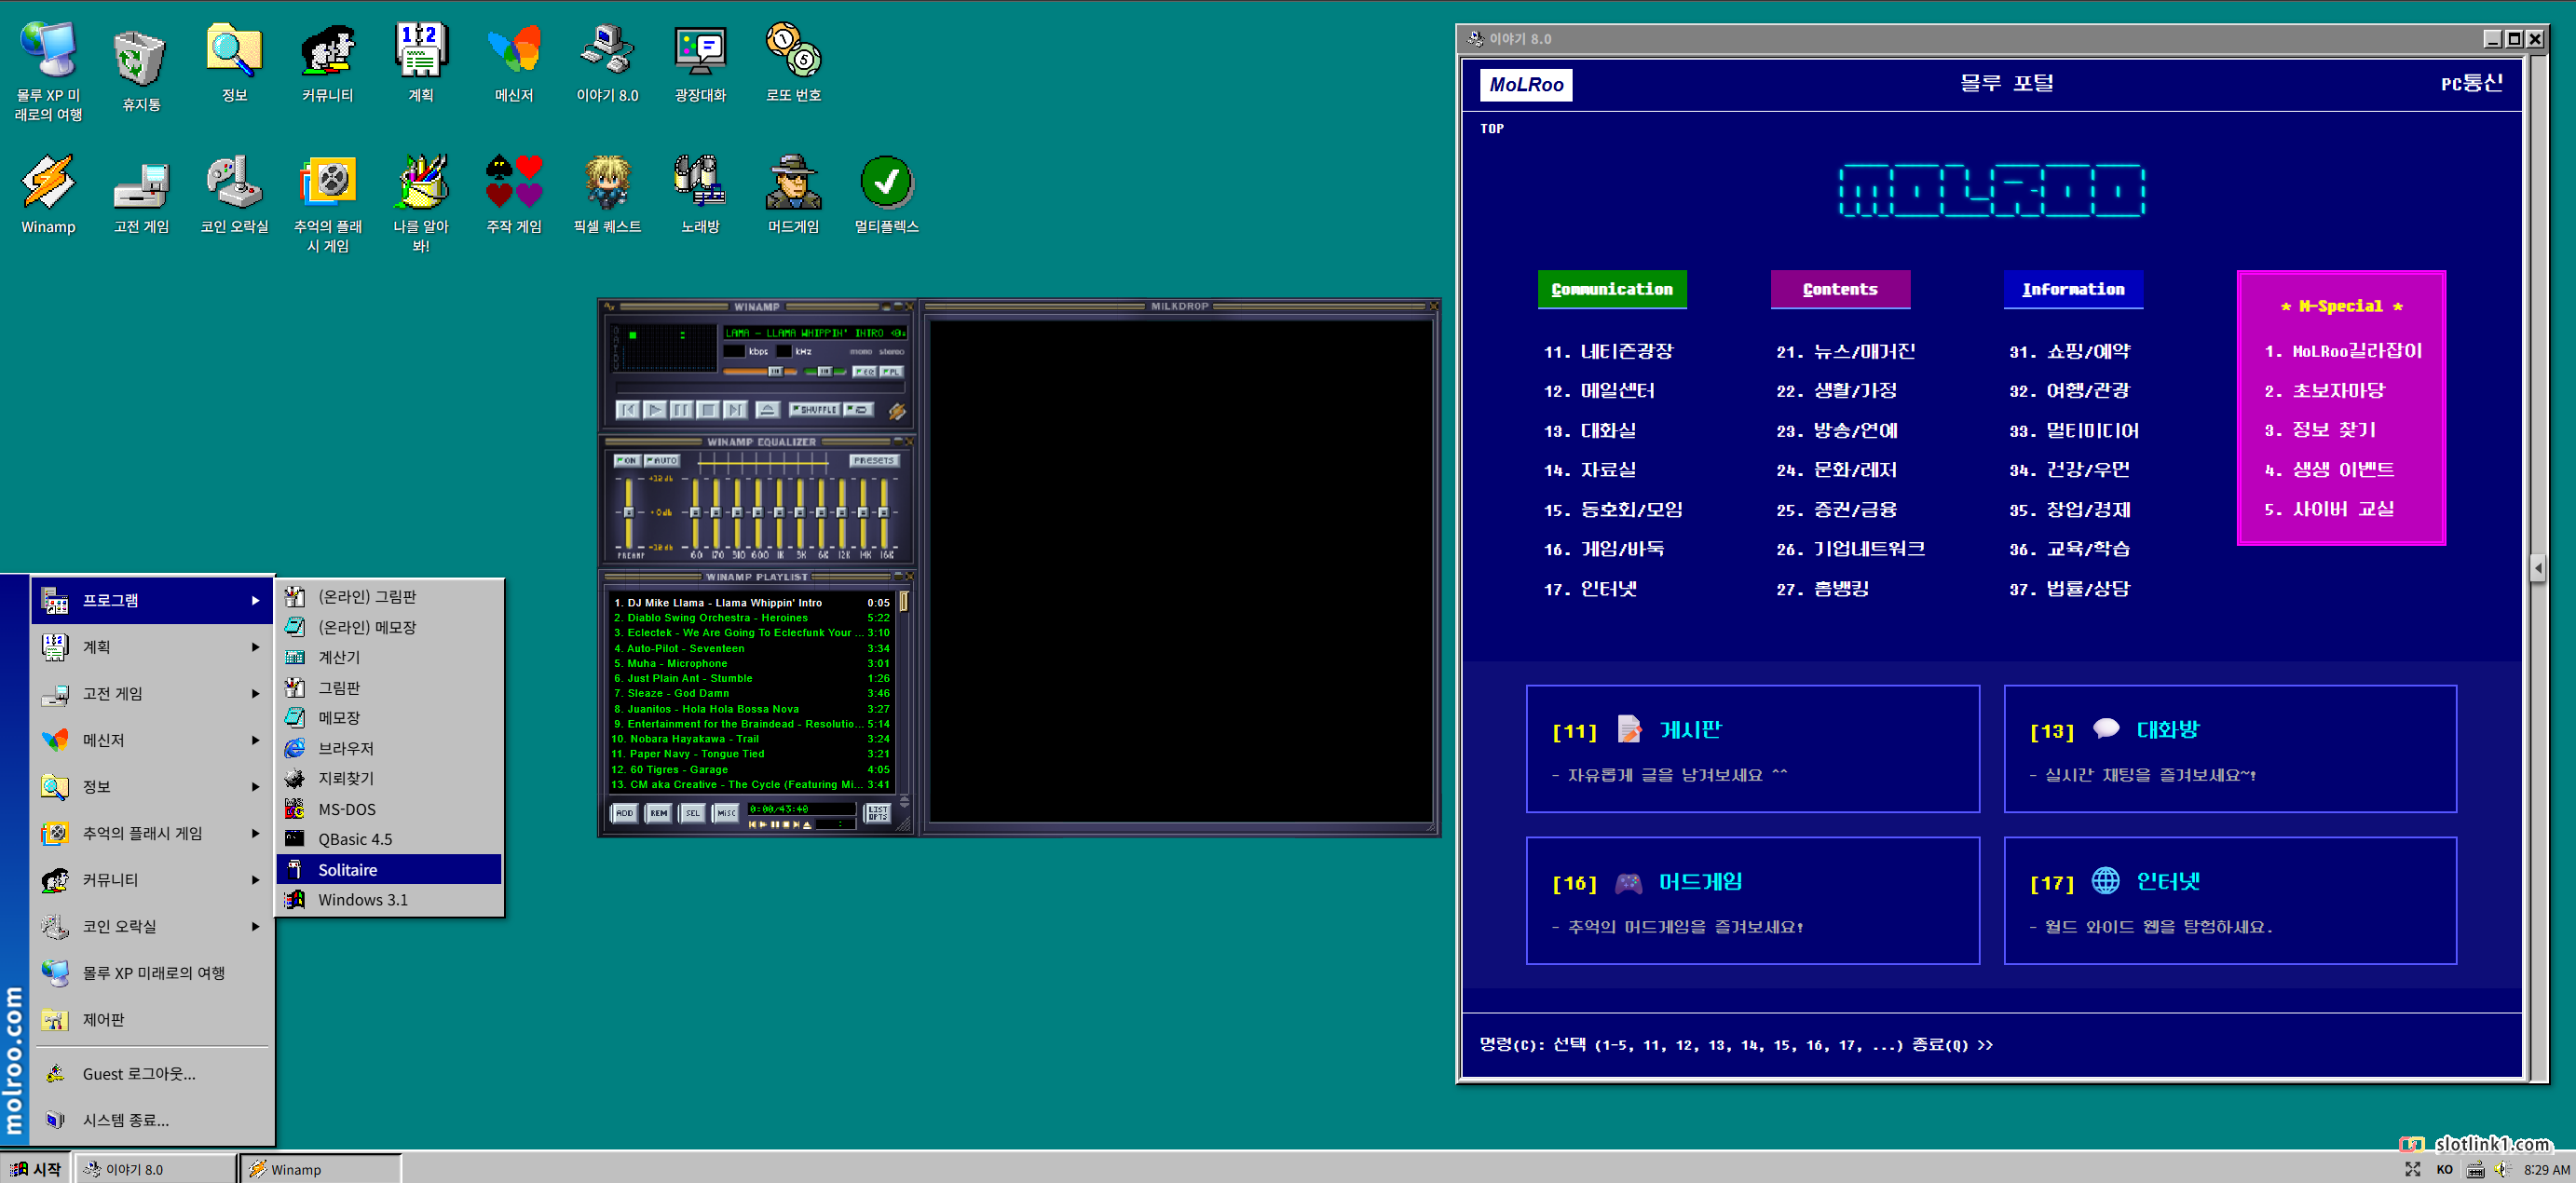Choose QBasic 4.5 from the programs submenu
Screen dimensions: 2576x1183
click(389, 839)
